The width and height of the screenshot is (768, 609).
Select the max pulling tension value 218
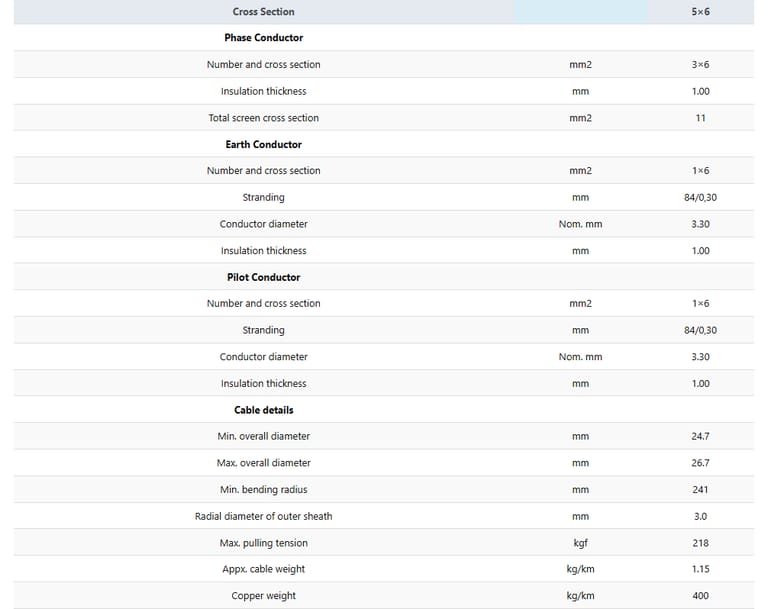700,543
